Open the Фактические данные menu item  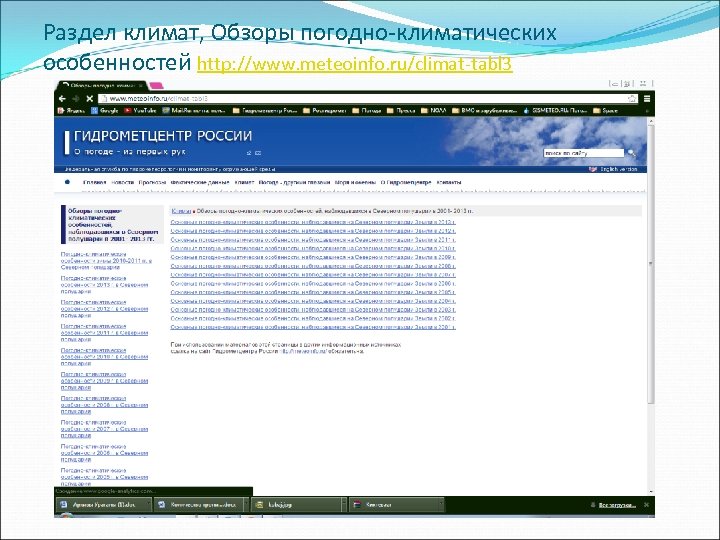200,182
